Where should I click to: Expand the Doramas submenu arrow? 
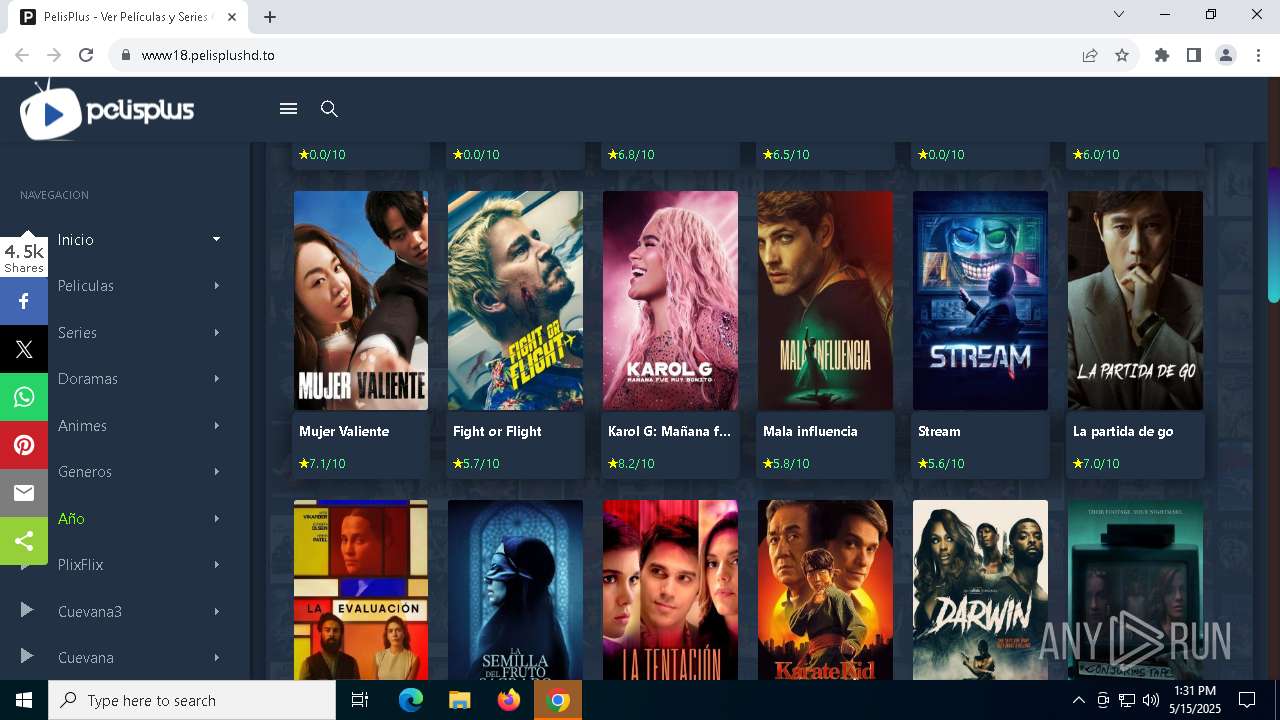click(216, 379)
